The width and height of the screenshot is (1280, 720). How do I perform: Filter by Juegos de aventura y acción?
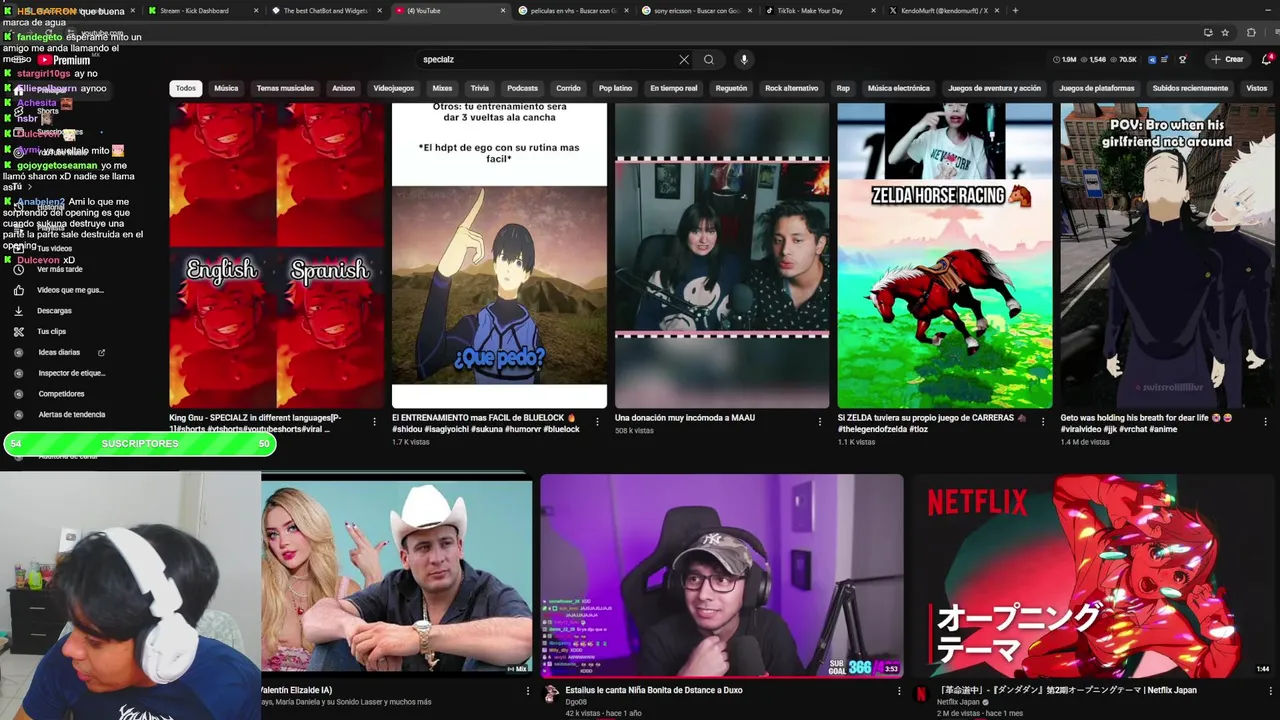click(994, 88)
